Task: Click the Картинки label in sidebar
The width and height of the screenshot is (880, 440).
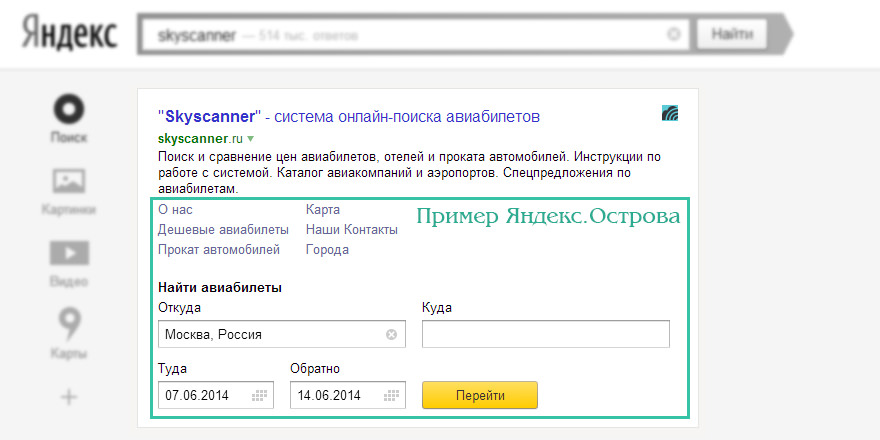Action: [x=69, y=210]
